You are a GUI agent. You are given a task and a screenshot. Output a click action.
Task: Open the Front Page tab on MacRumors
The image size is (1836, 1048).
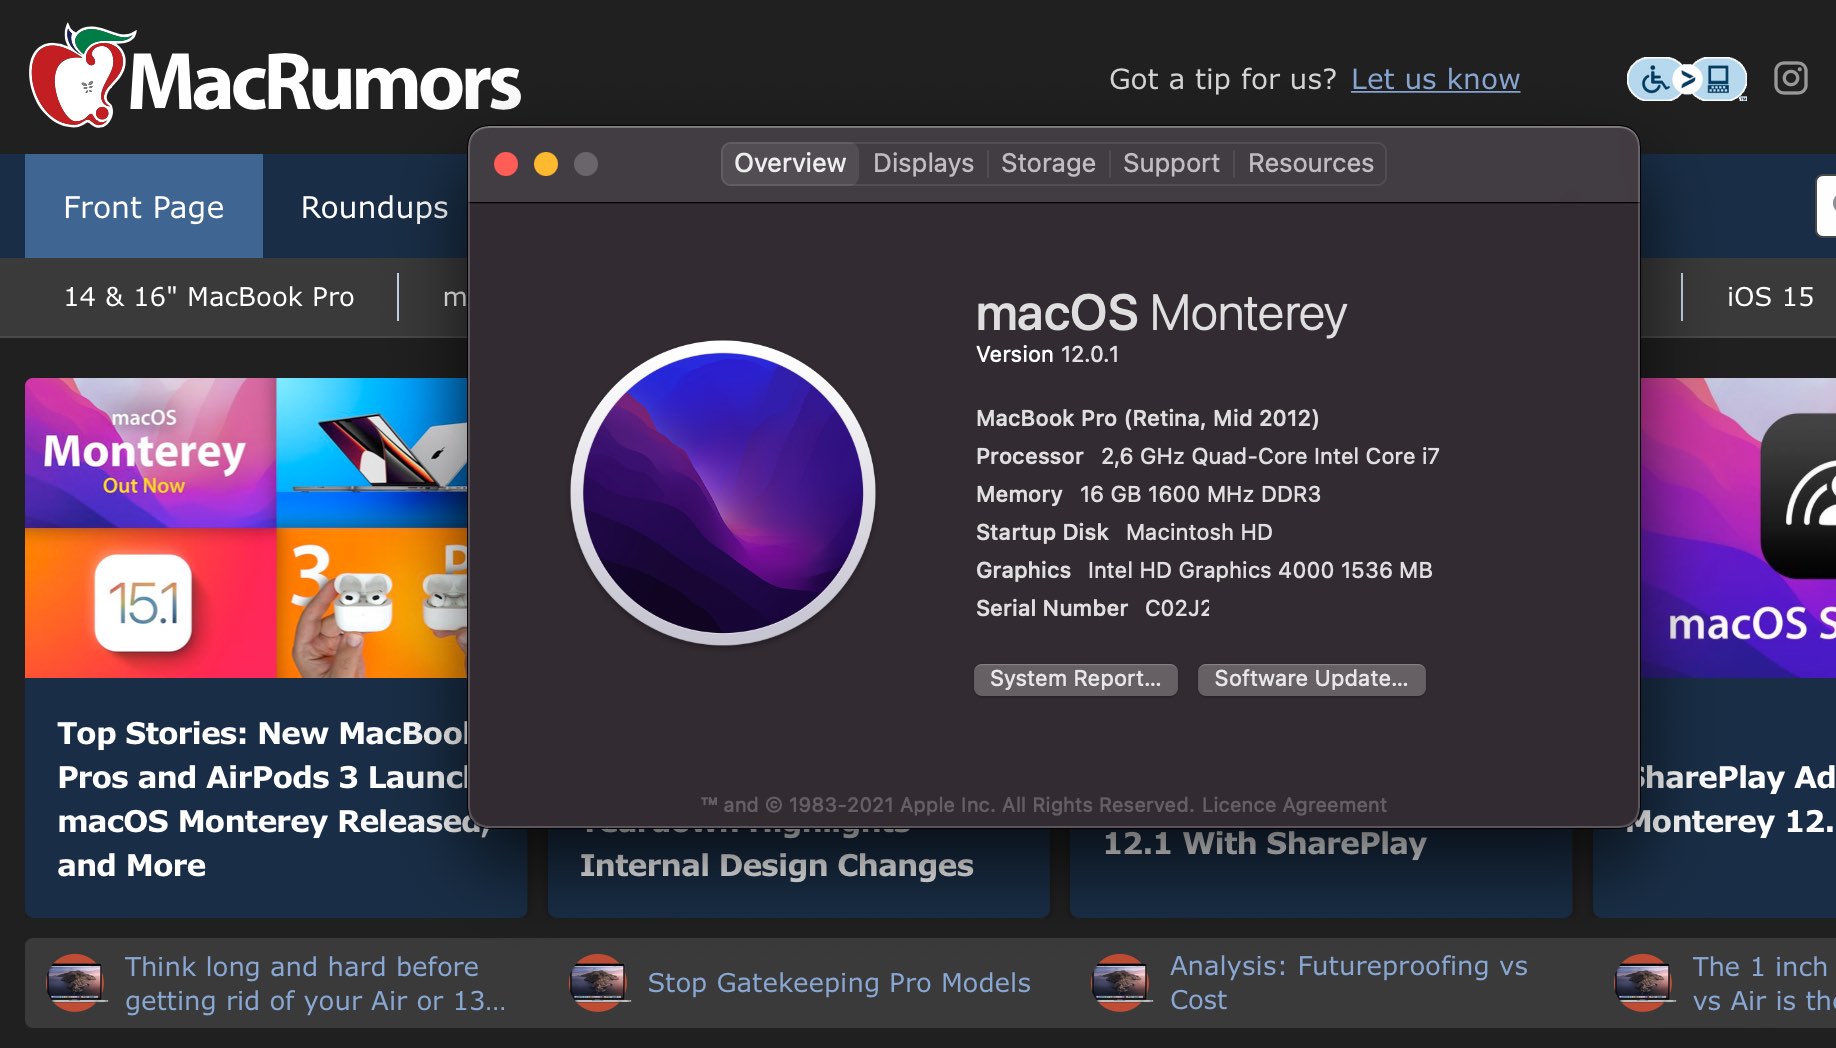pyautogui.click(x=144, y=207)
